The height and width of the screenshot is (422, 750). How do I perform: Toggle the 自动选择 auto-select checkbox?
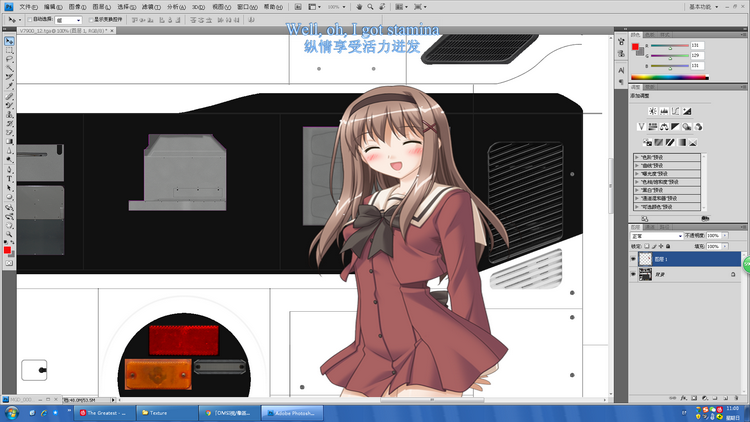pos(30,20)
